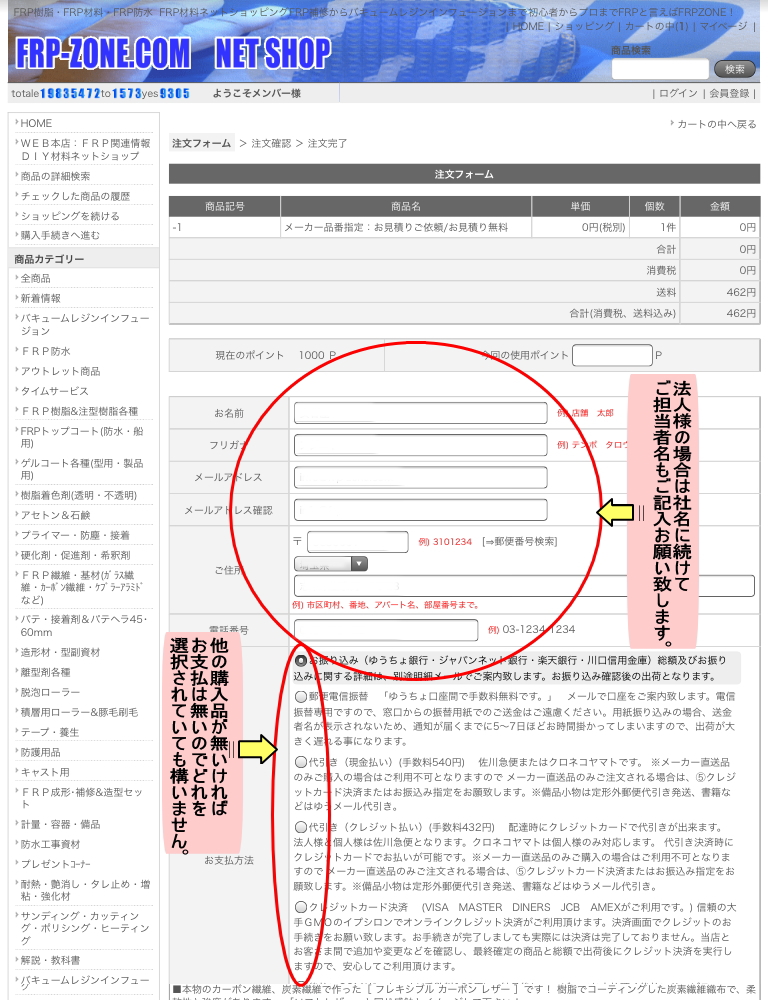Focus the 今回の使用ポイント input
Viewport: 768px width, 1000px height.
coord(612,355)
